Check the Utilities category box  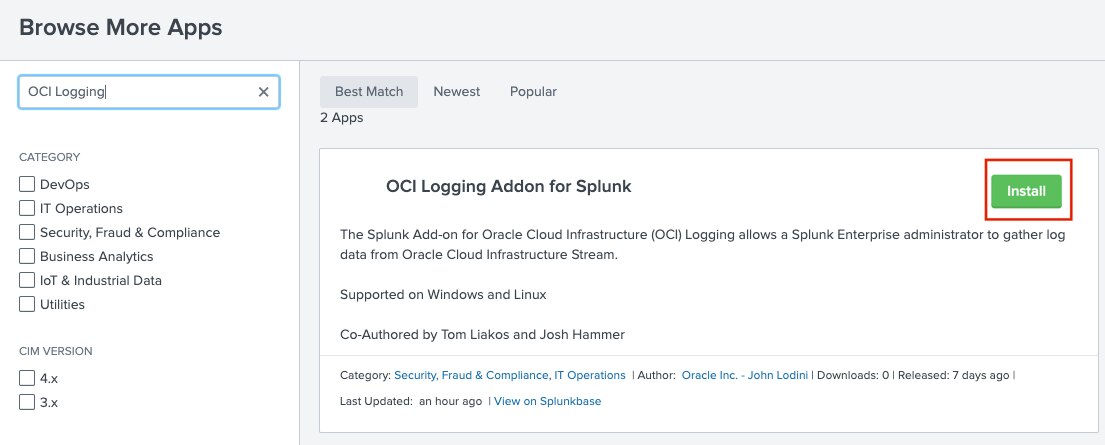point(28,305)
